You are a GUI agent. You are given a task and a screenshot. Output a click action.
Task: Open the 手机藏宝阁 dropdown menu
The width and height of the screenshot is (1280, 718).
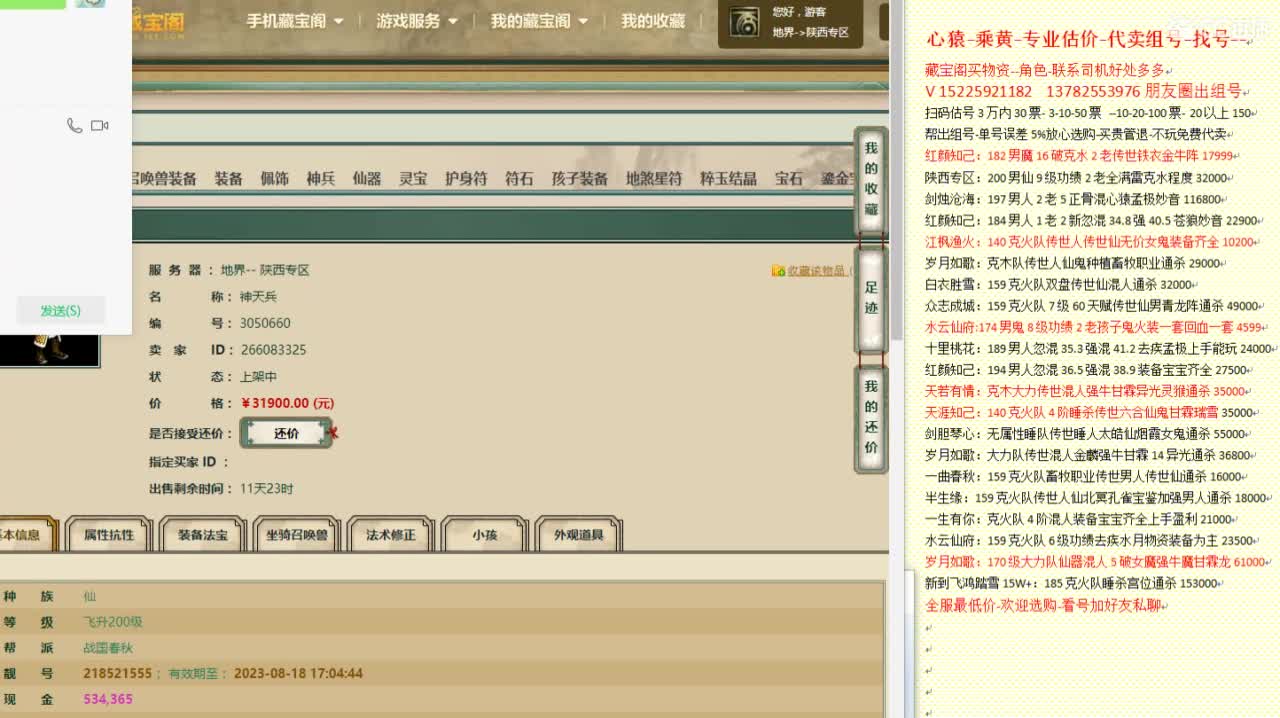295,21
